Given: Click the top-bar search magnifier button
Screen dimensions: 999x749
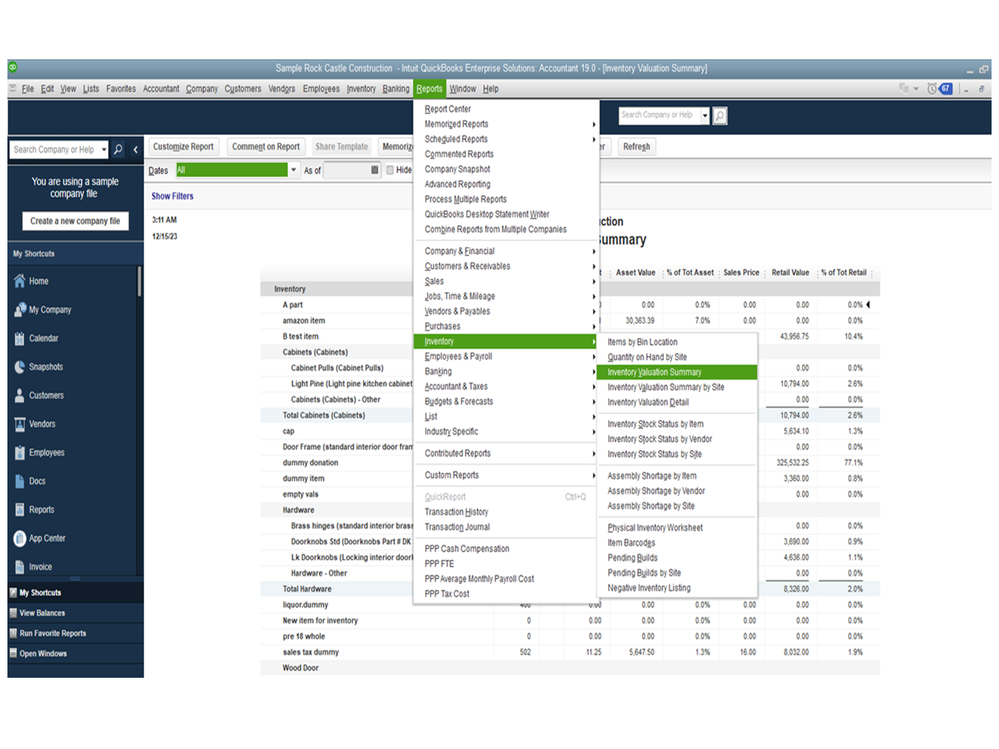Looking at the screenshot, I should [719, 115].
